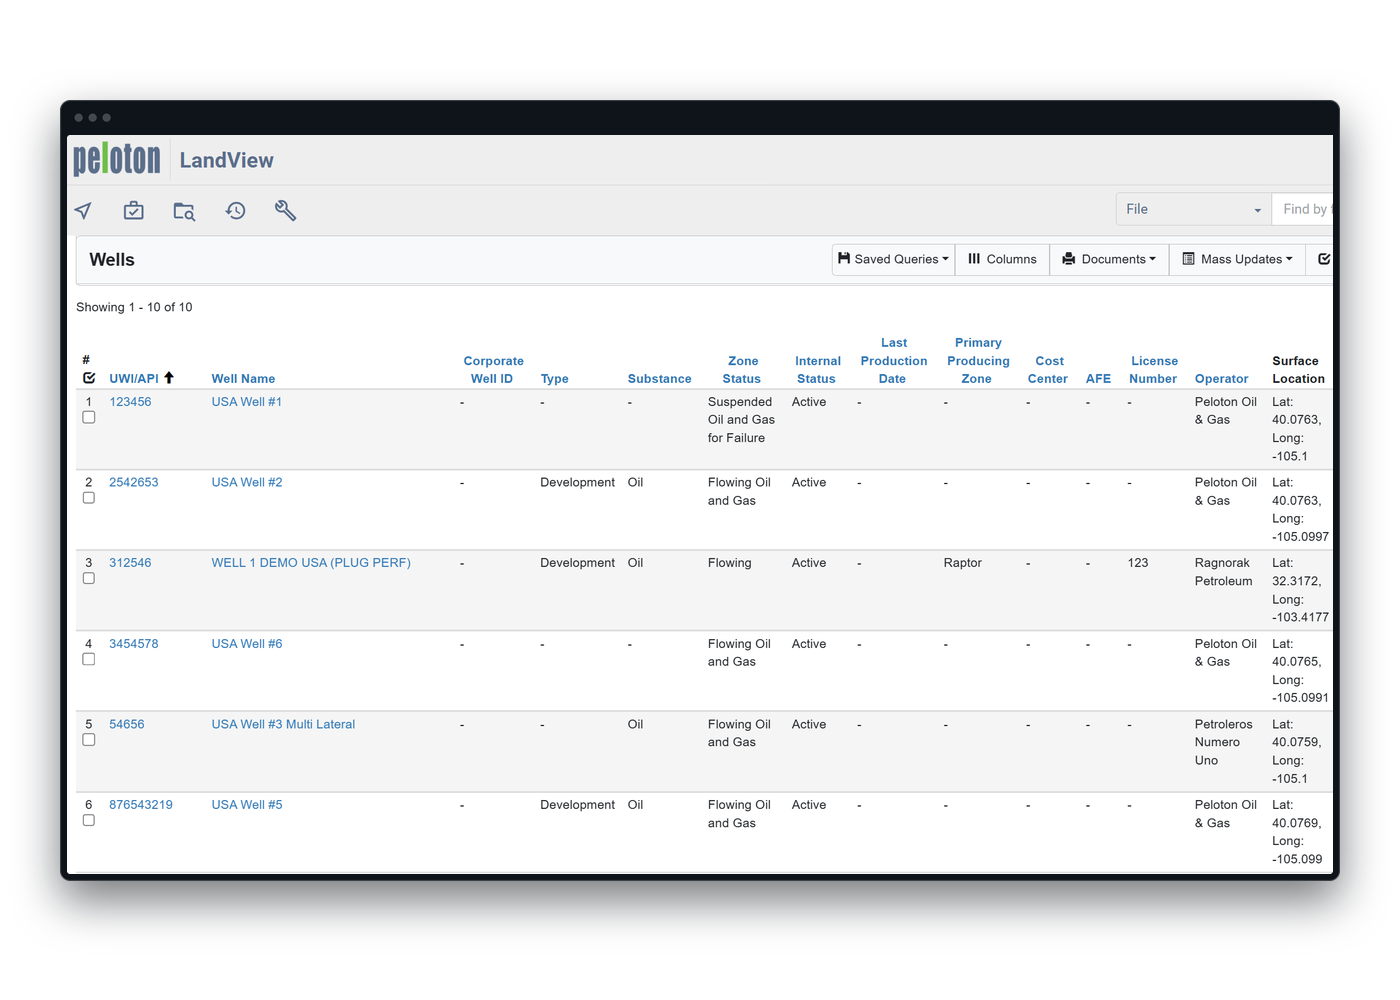1400x1000 pixels.
Task: Sort by Internal Status column header
Action: 817,370
